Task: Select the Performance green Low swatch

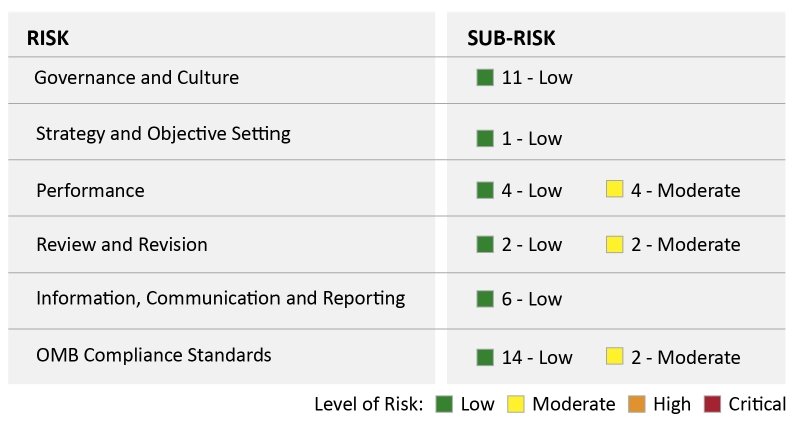Action: click(x=486, y=190)
